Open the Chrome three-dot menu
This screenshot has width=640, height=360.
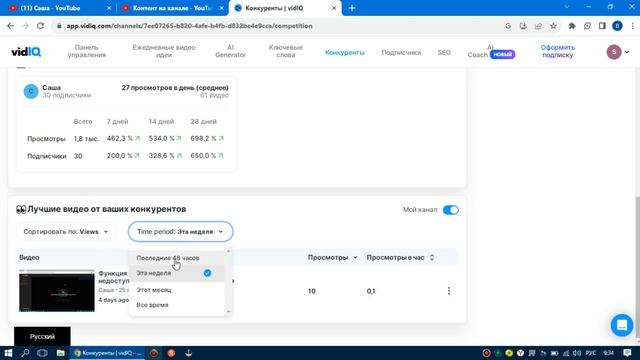click(x=632, y=26)
